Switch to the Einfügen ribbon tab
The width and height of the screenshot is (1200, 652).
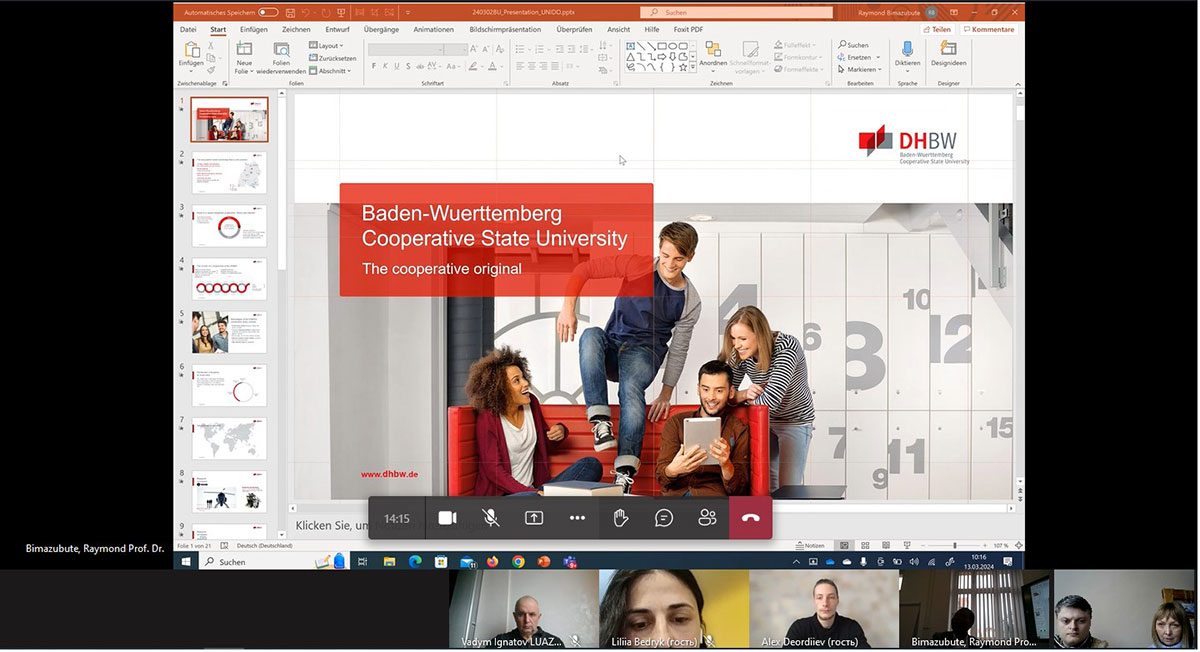[x=254, y=29]
